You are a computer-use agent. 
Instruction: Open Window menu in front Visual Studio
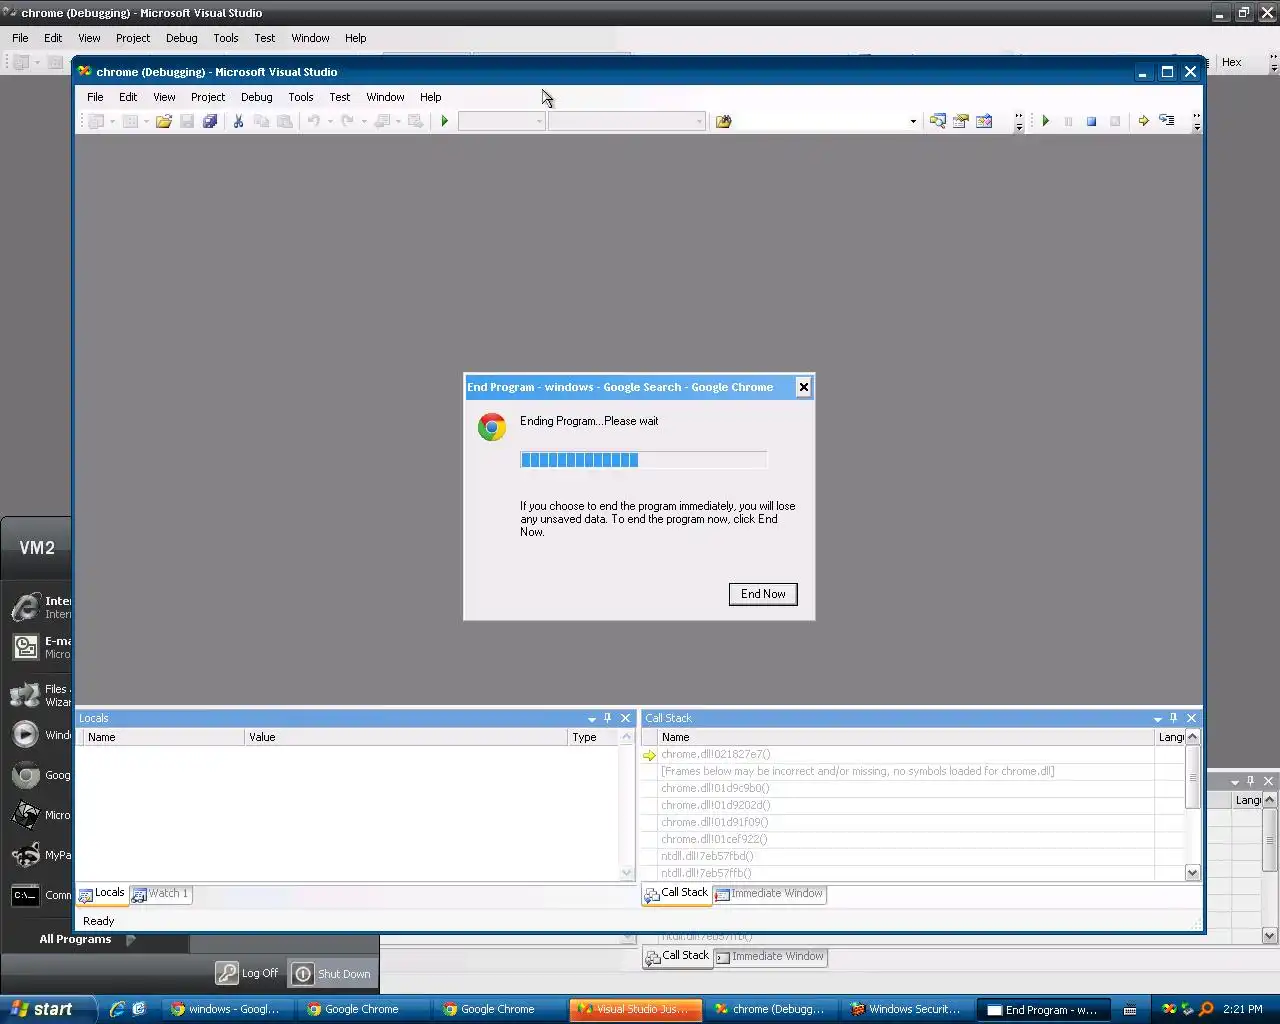point(385,97)
